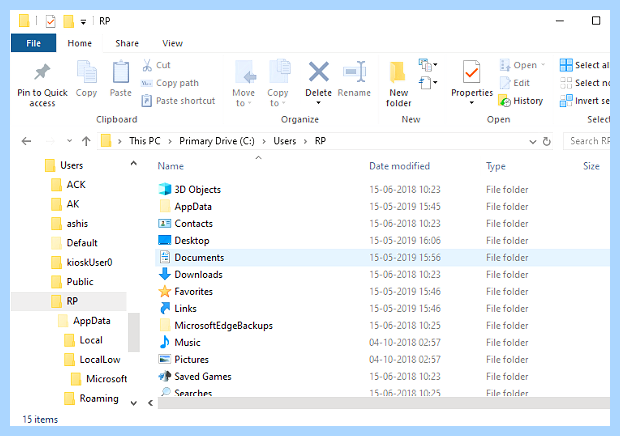Expand the Delete options arrow
The height and width of the screenshot is (436, 620).
point(318,103)
